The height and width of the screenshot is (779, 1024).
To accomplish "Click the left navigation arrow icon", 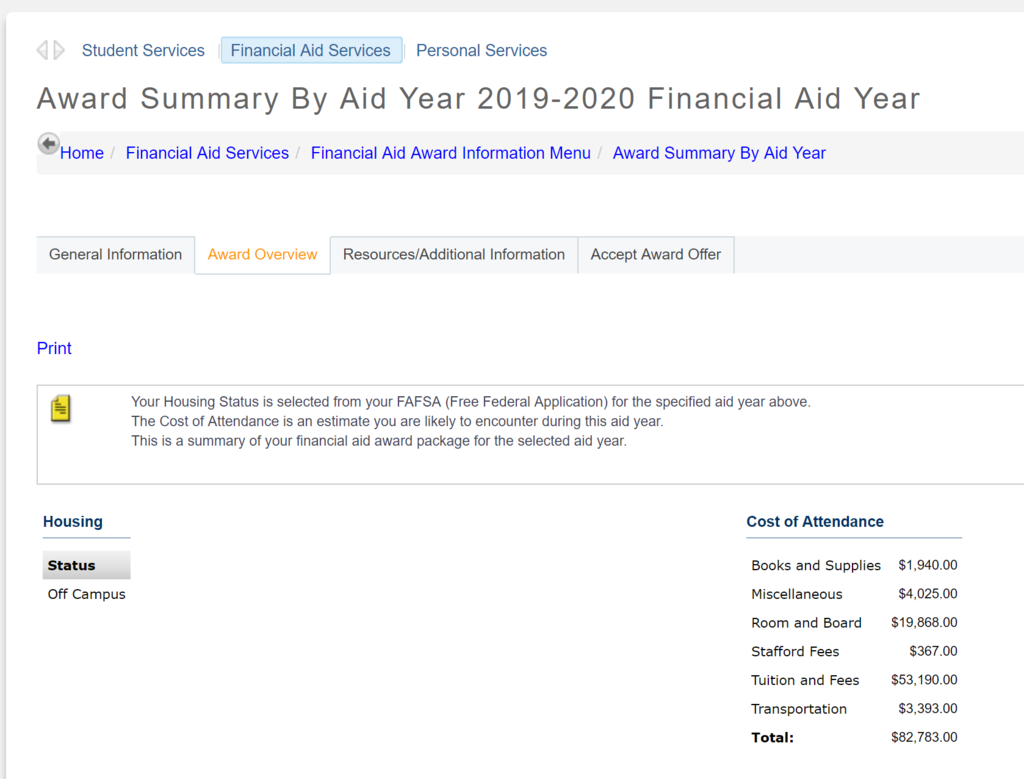I will click(x=42, y=50).
